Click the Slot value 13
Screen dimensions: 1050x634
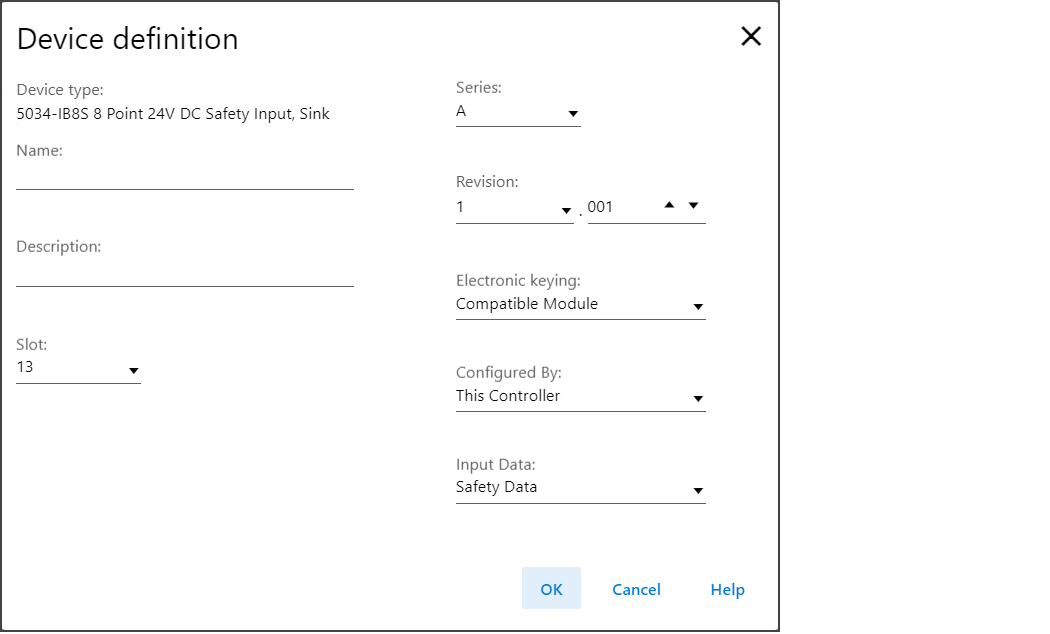pos(25,367)
